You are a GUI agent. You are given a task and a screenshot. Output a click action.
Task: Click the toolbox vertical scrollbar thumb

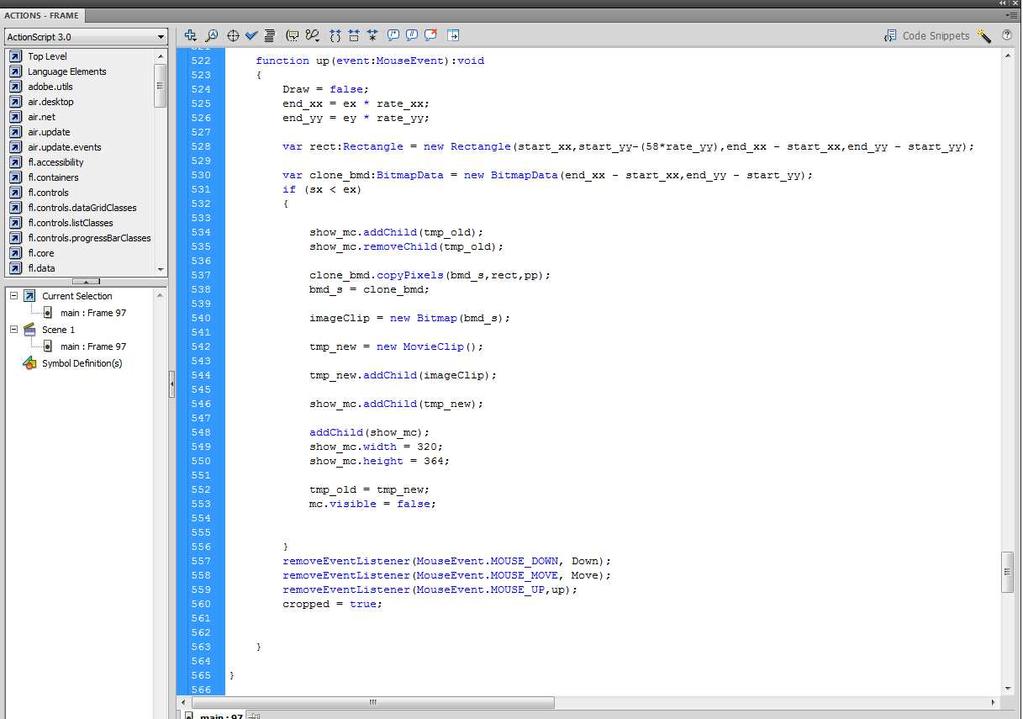tap(160, 85)
